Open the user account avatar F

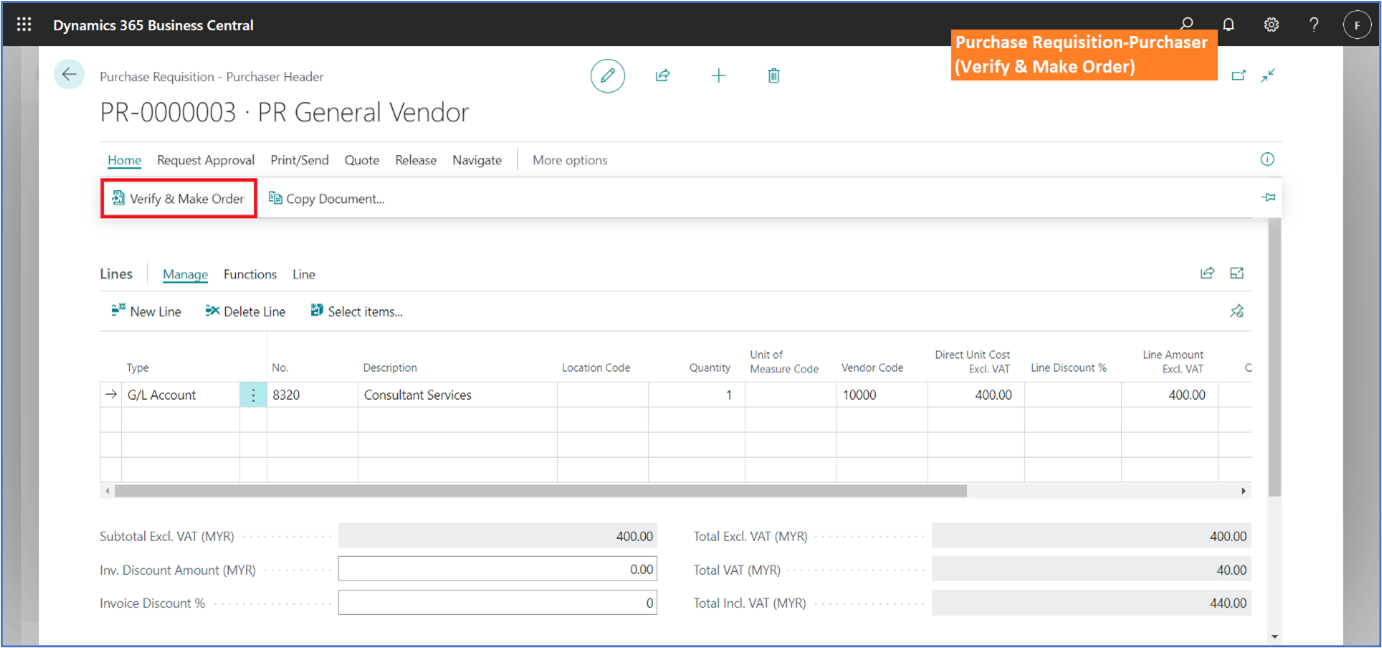(x=1356, y=25)
